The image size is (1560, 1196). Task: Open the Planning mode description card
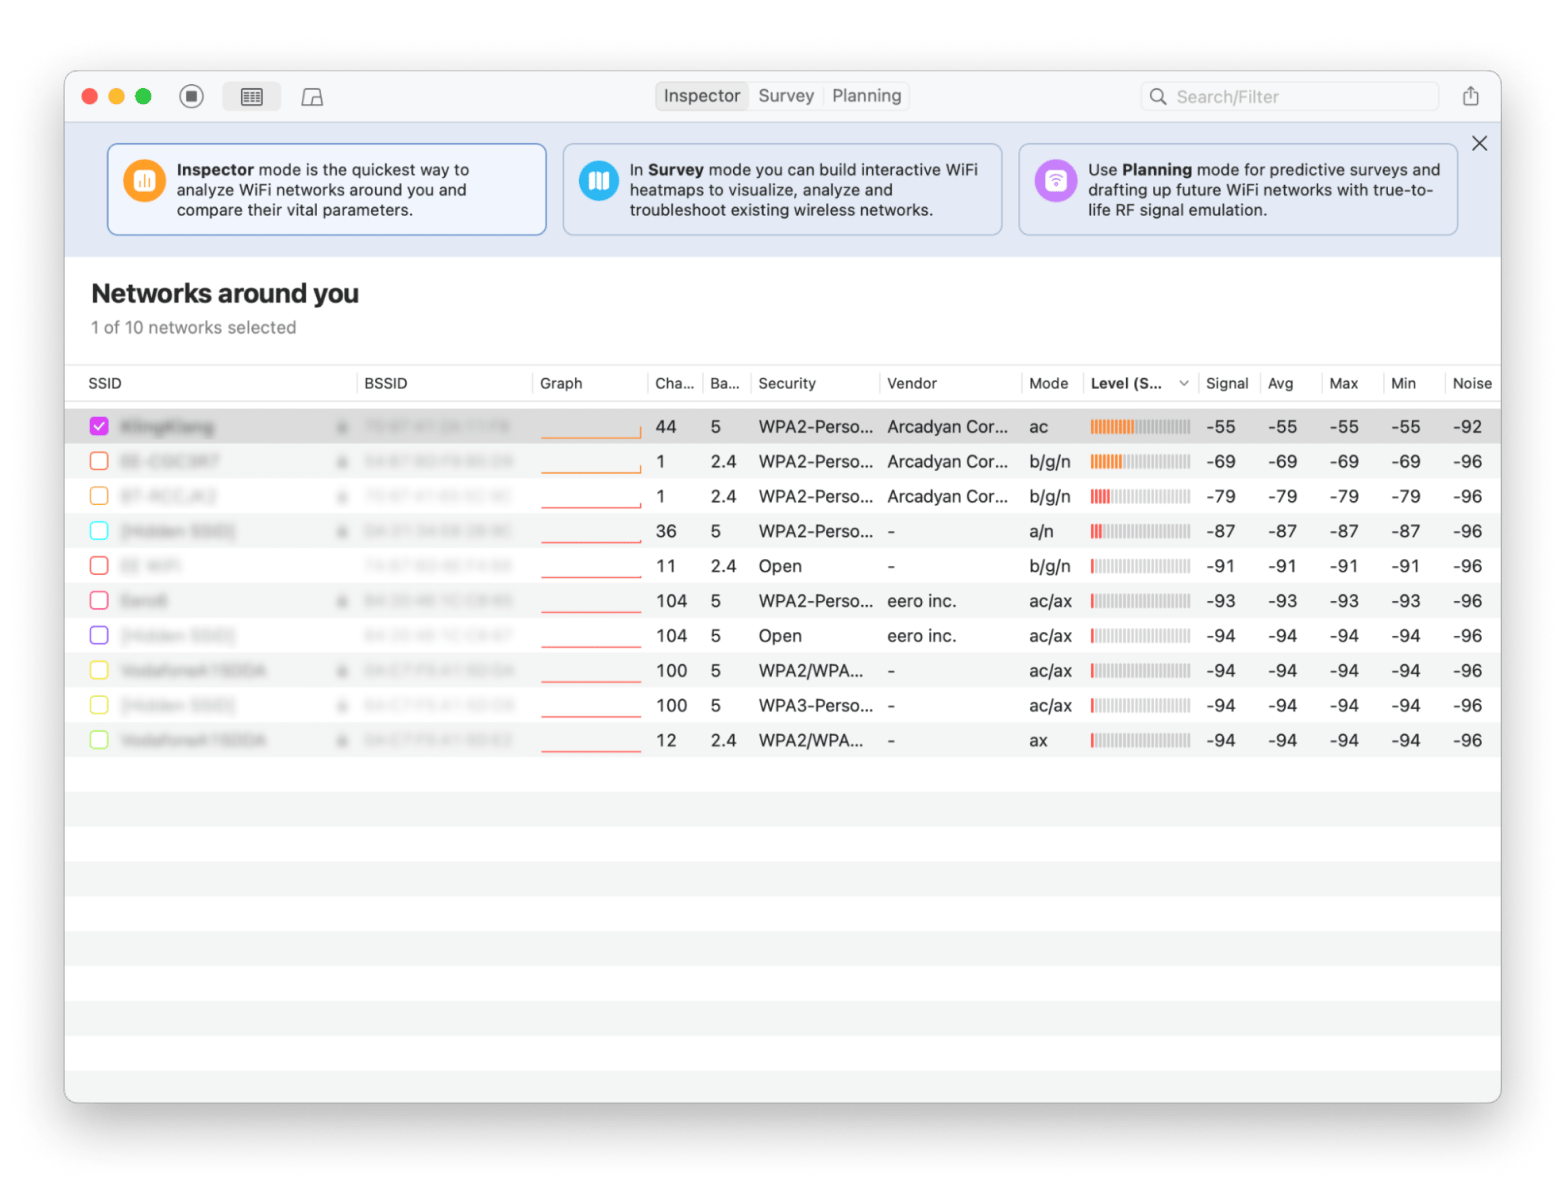point(1237,190)
